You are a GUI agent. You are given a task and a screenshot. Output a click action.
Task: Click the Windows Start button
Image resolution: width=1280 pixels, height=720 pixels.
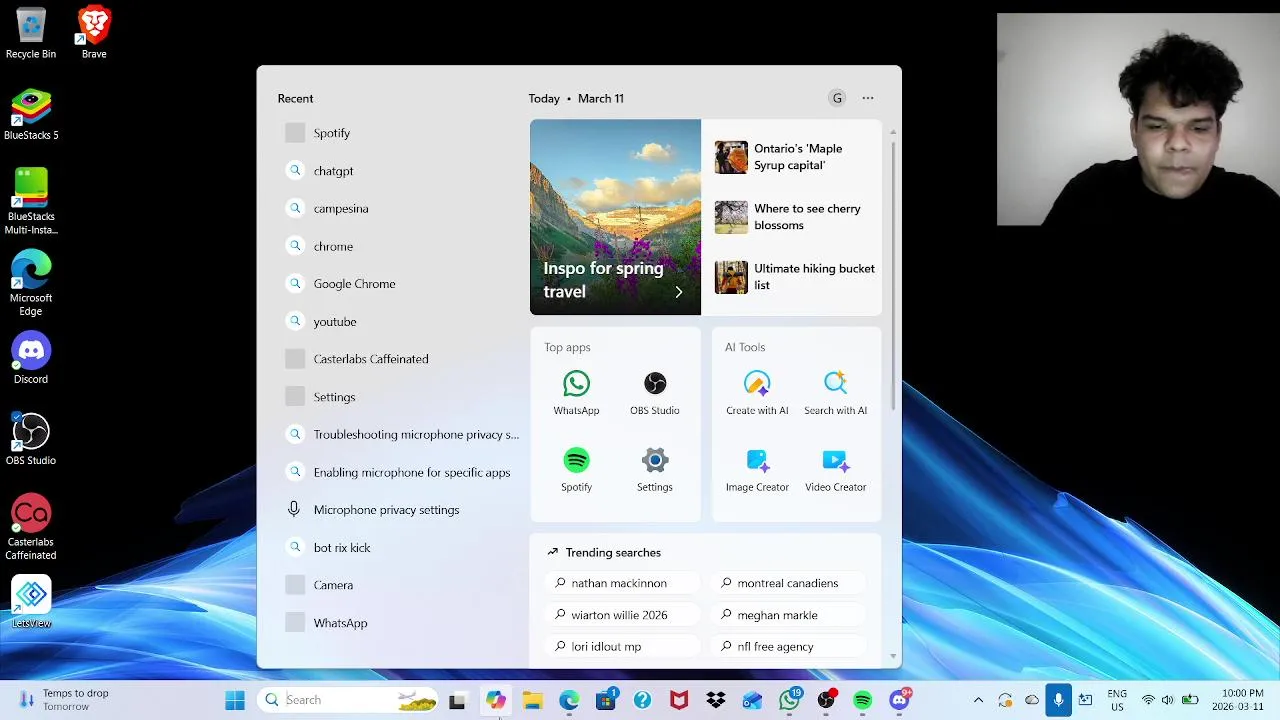tap(235, 700)
